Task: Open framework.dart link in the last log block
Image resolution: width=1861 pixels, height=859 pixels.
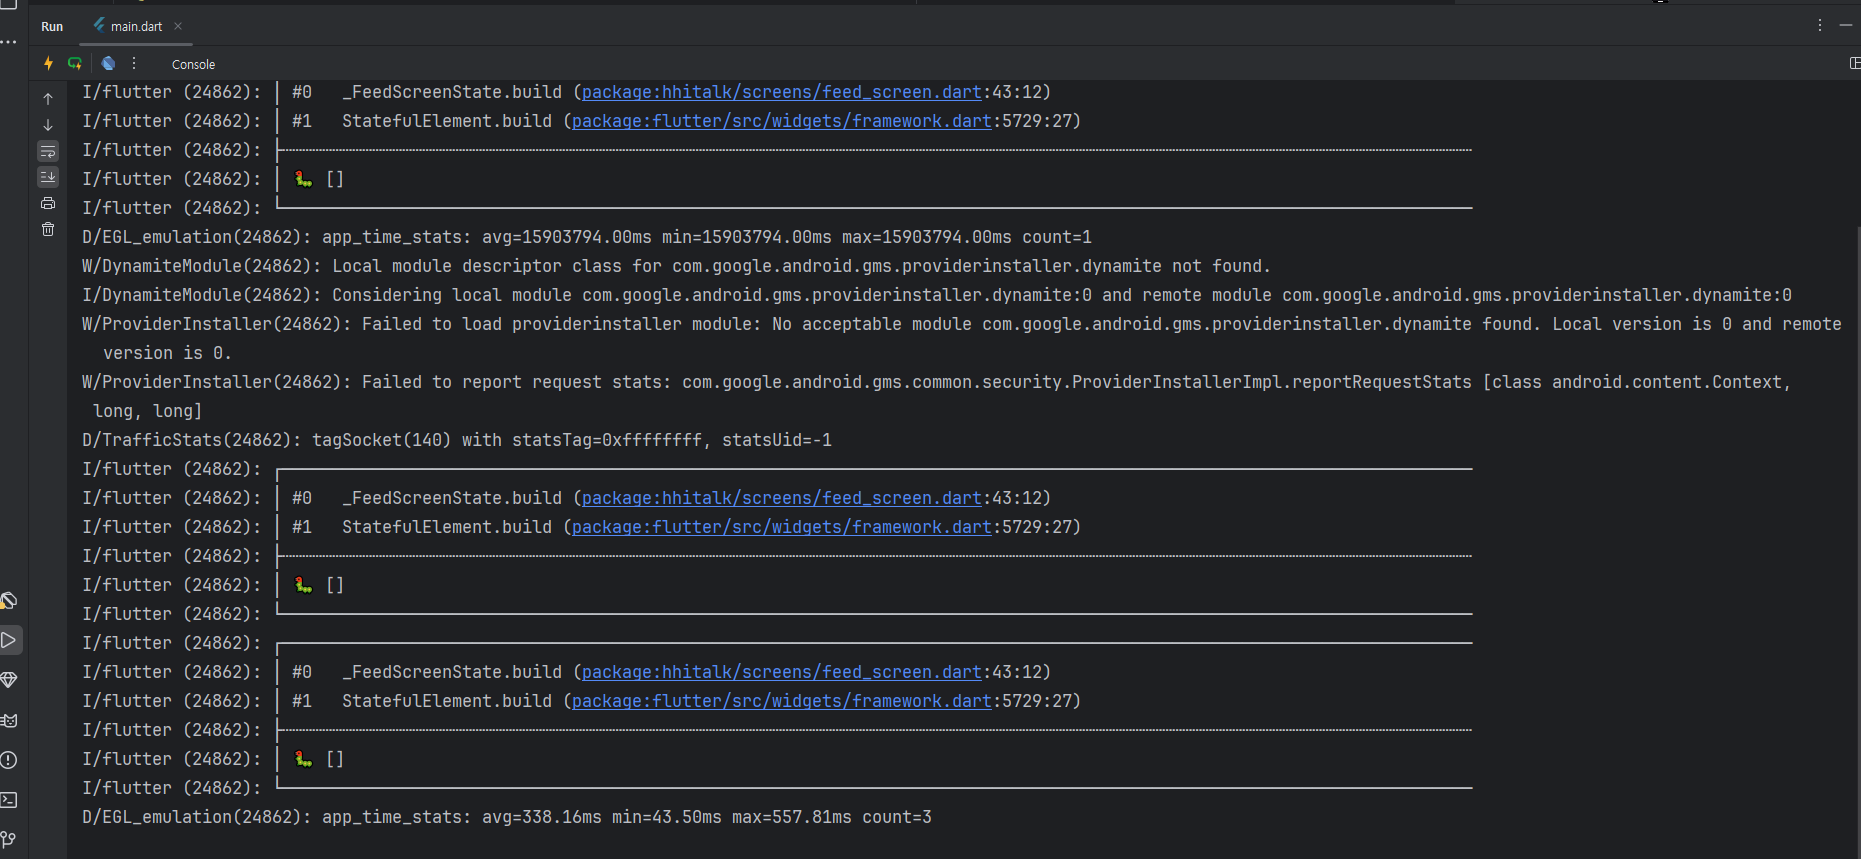Action: pyautogui.click(x=782, y=701)
